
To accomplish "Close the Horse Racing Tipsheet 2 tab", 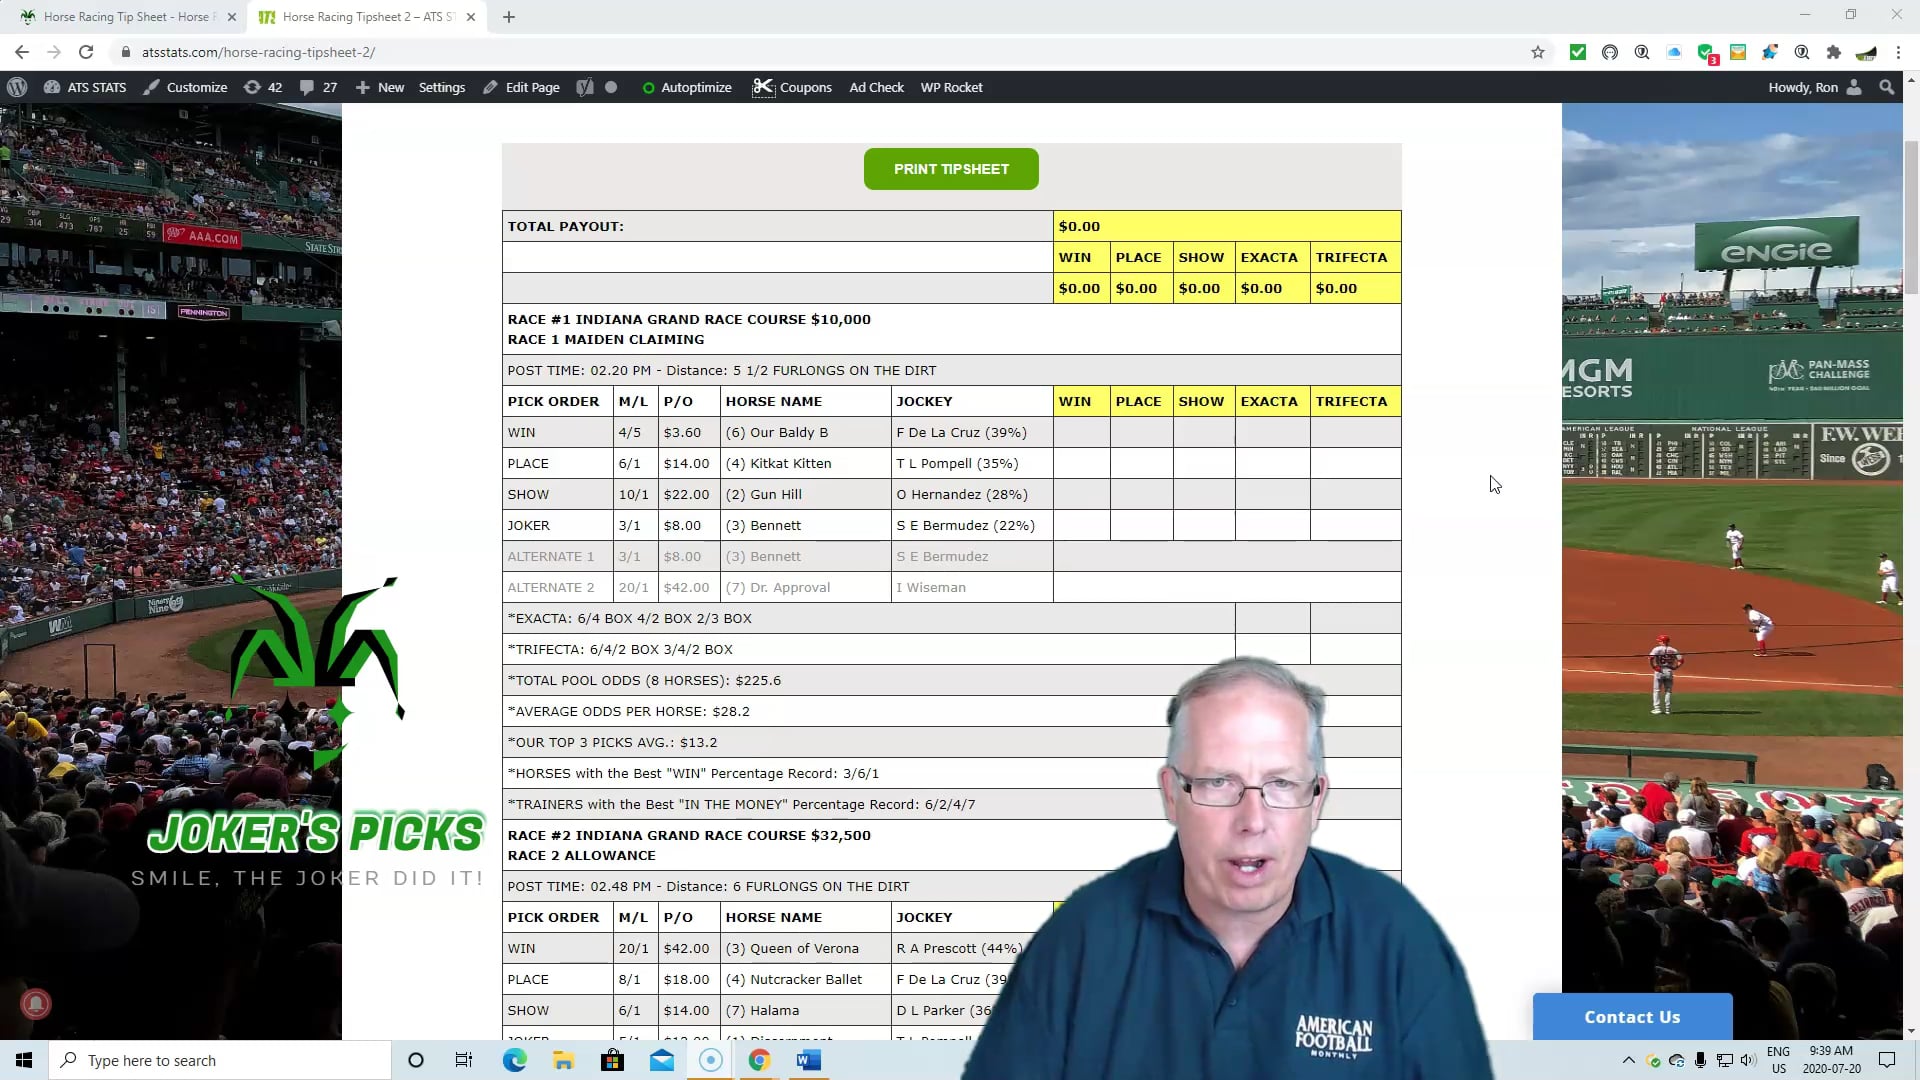I will (471, 17).
